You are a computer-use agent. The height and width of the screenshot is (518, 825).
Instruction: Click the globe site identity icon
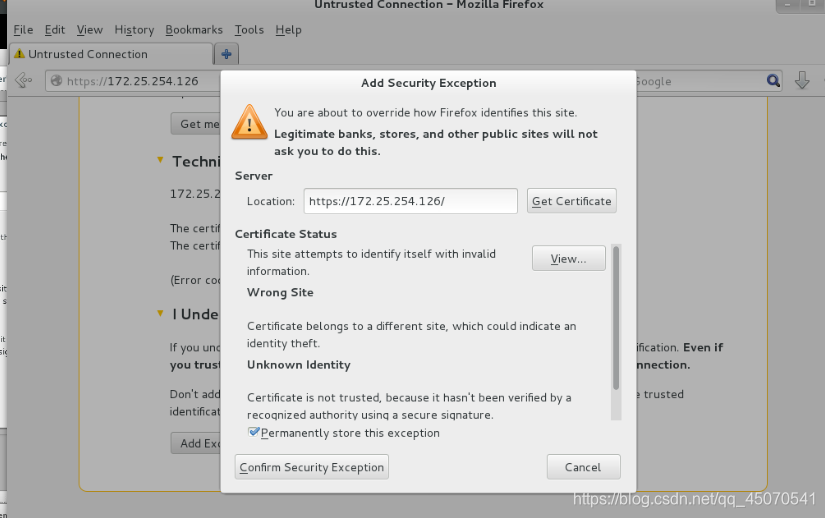[56, 80]
